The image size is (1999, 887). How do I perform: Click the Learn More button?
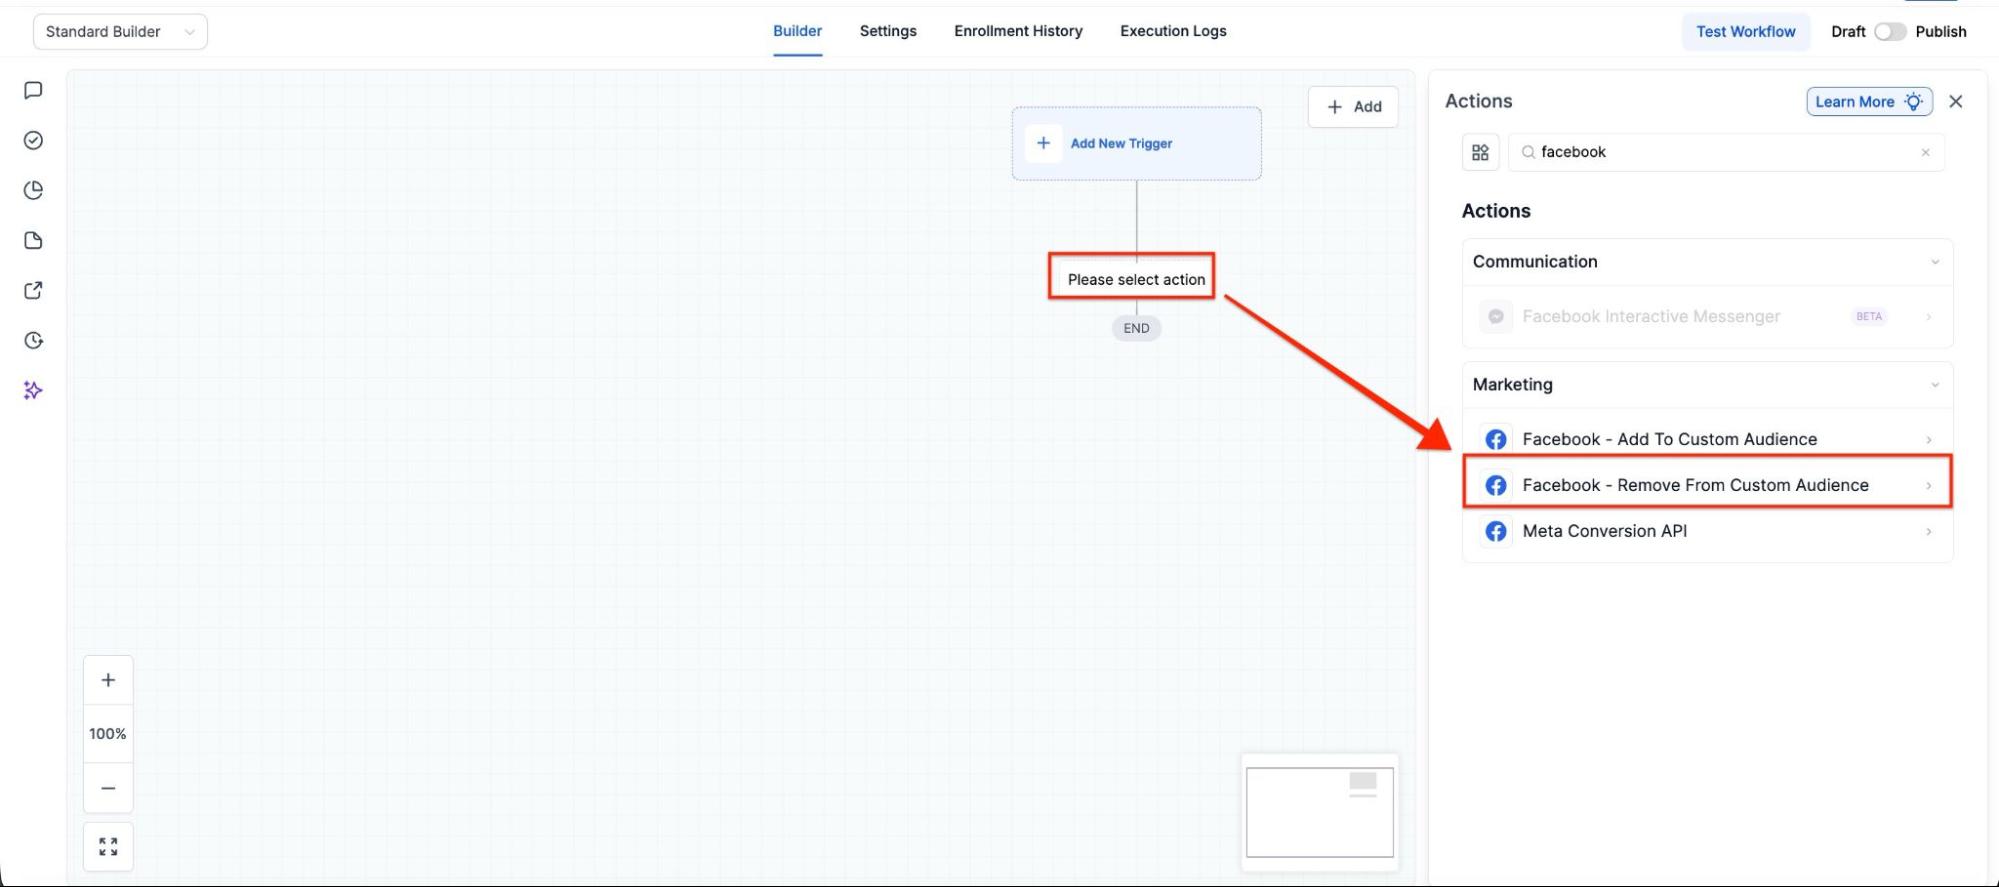click(1868, 102)
